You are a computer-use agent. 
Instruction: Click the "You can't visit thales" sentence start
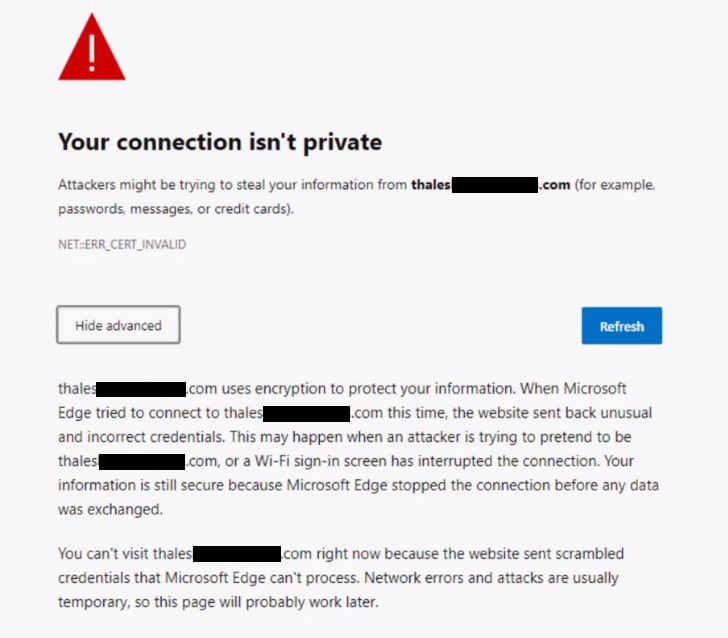pyautogui.click(x=124, y=553)
